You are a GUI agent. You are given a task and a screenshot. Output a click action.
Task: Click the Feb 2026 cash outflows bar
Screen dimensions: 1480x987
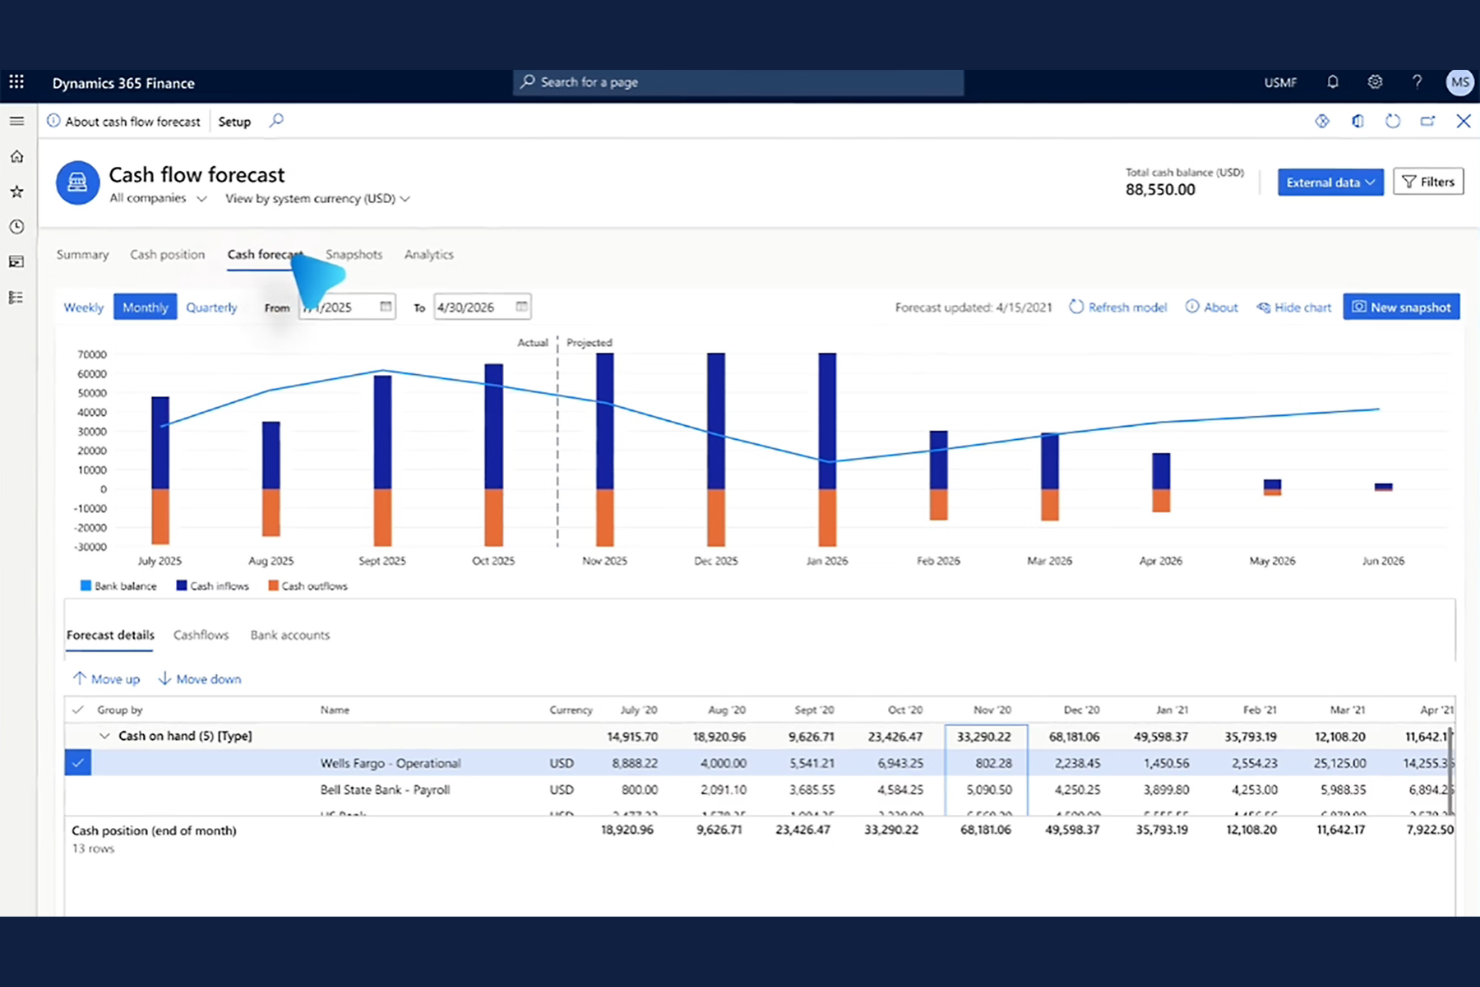coord(938,504)
